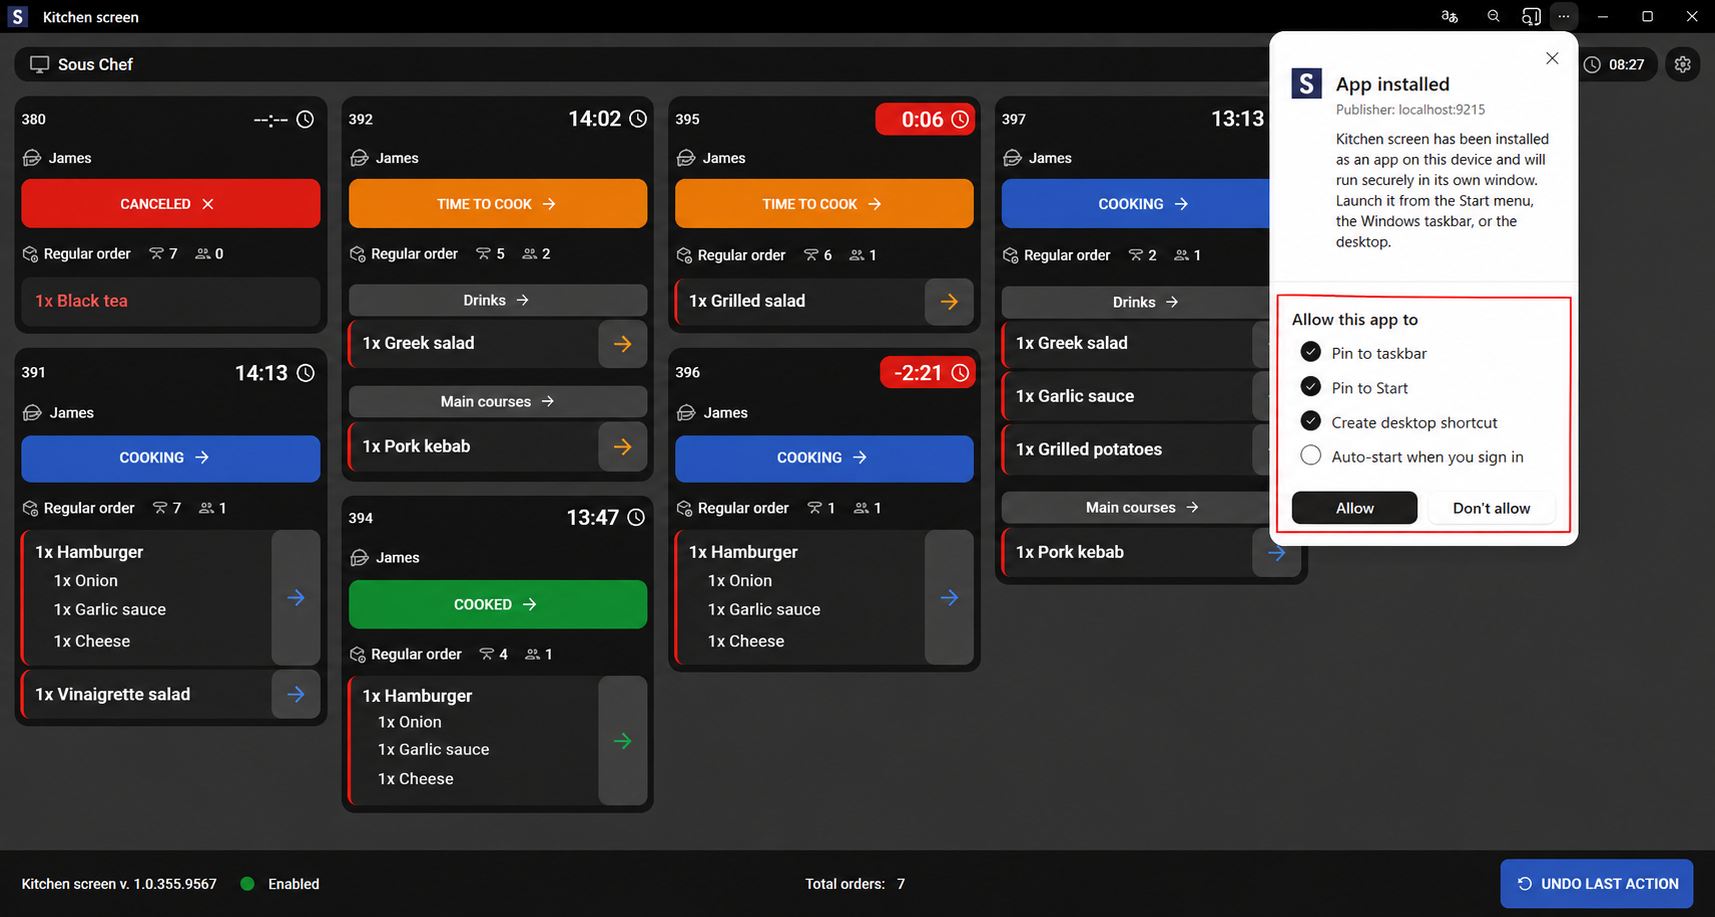Expand Main courses group in order 397
The width and height of the screenshot is (1715, 917).
[x=1142, y=507]
